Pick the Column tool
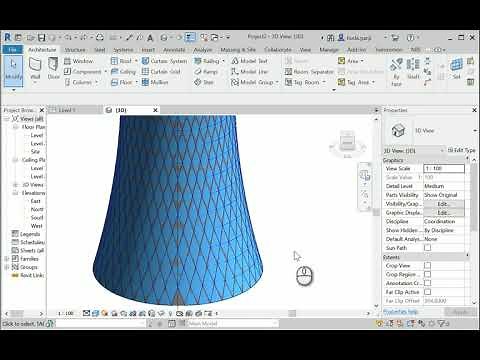The height and width of the screenshot is (360, 480). [x=79, y=82]
